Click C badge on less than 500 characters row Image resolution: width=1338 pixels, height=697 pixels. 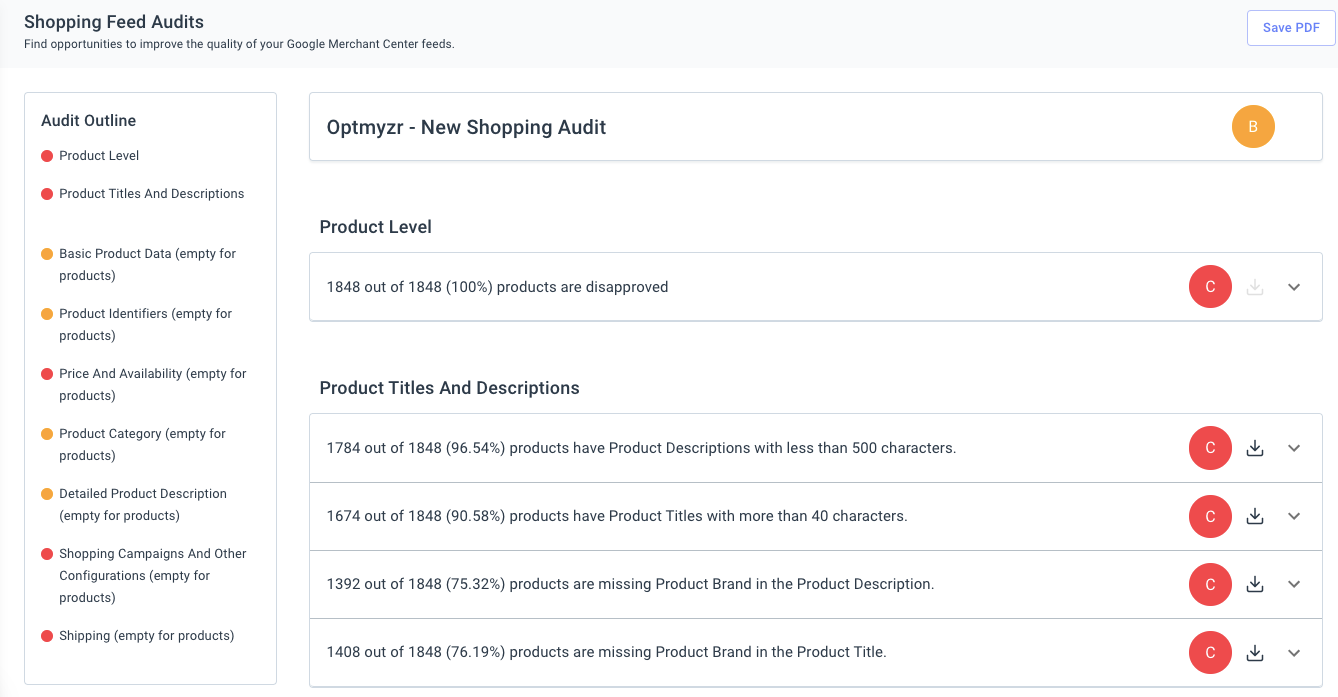coord(1210,448)
